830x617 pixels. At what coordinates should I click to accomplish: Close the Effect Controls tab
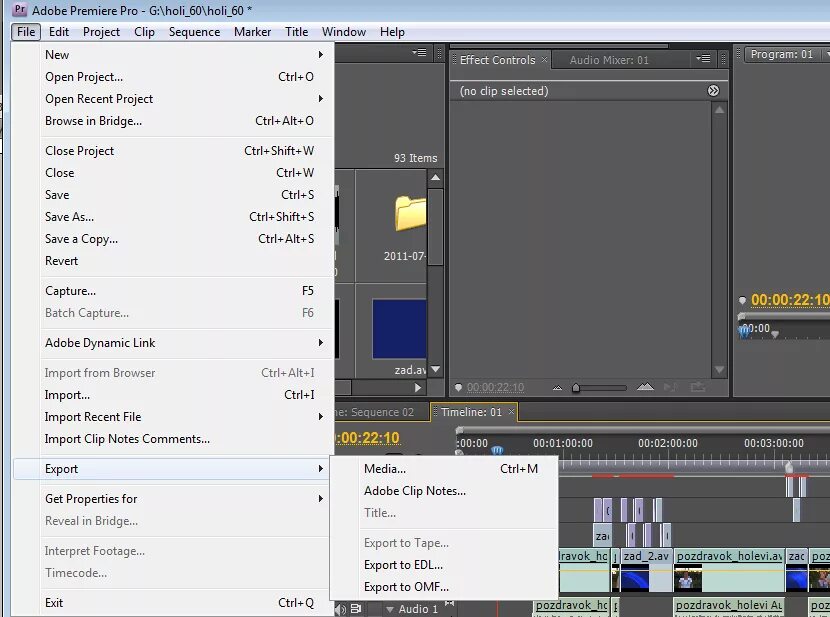[x=544, y=59]
